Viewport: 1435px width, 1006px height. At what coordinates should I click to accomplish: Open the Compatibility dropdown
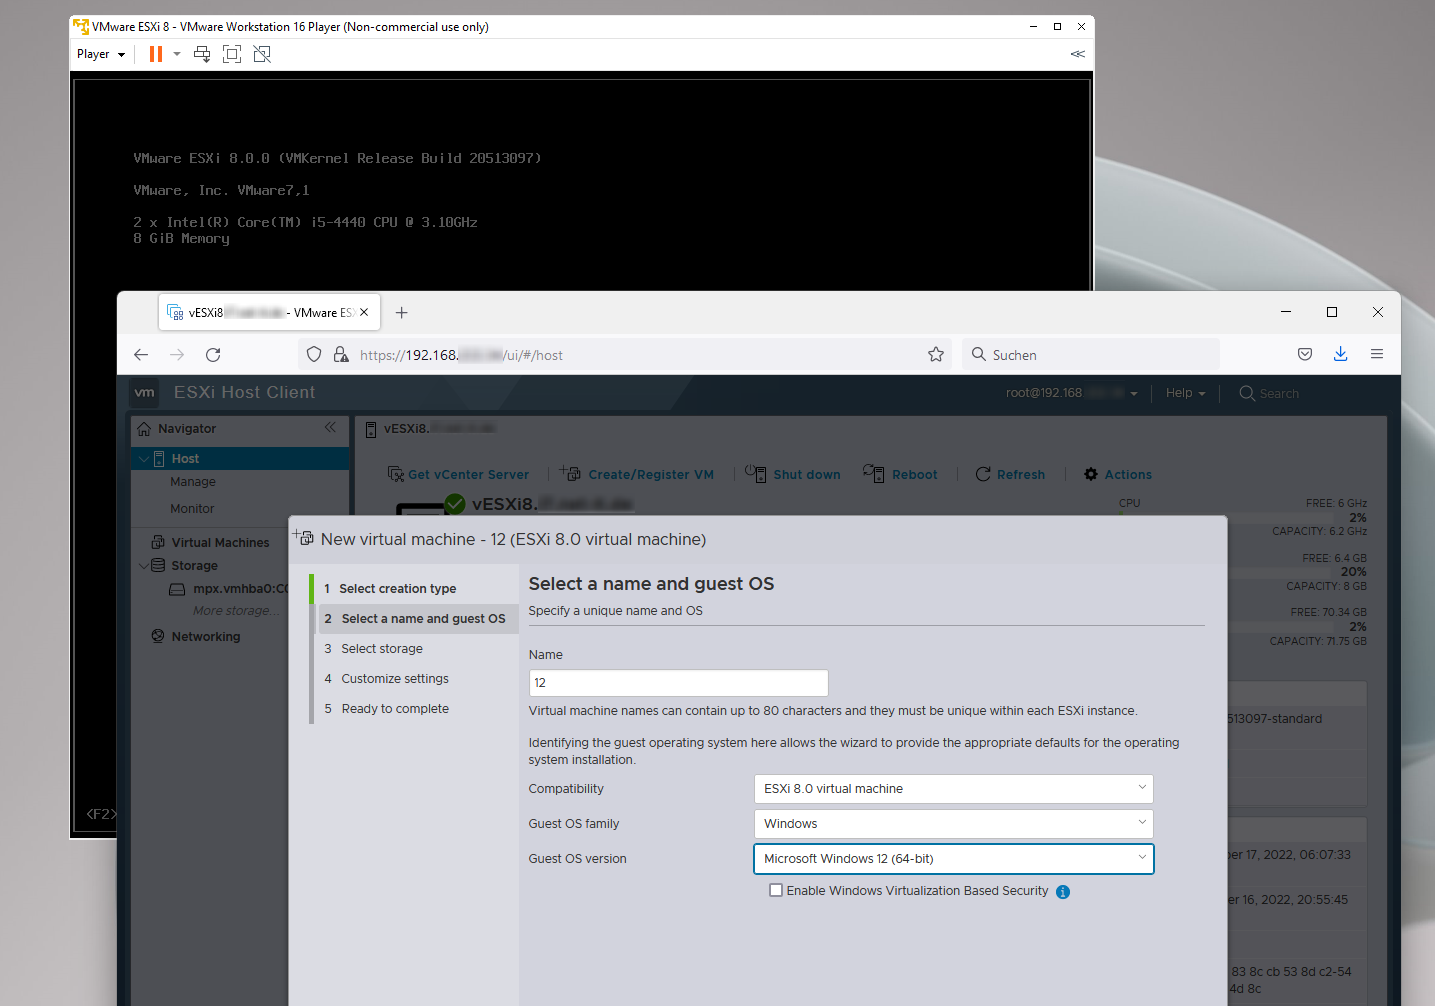tap(953, 789)
